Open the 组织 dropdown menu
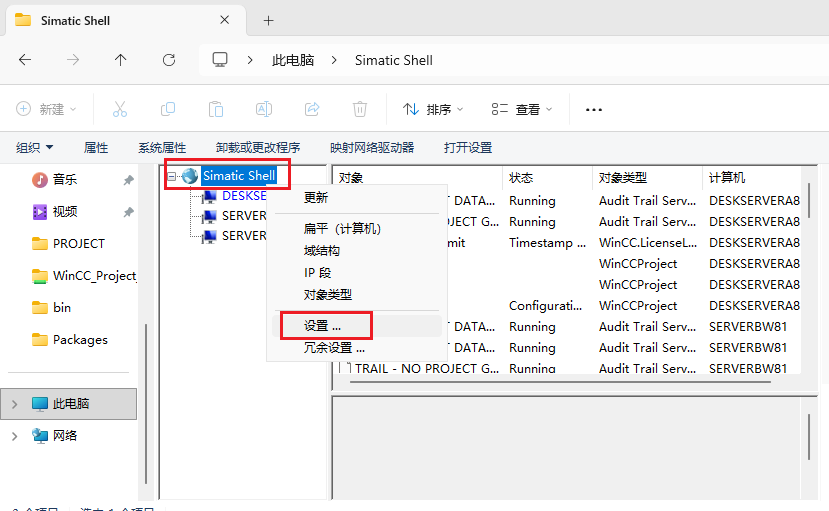The width and height of the screenshot is (829, 511). (x=34, y=147)
